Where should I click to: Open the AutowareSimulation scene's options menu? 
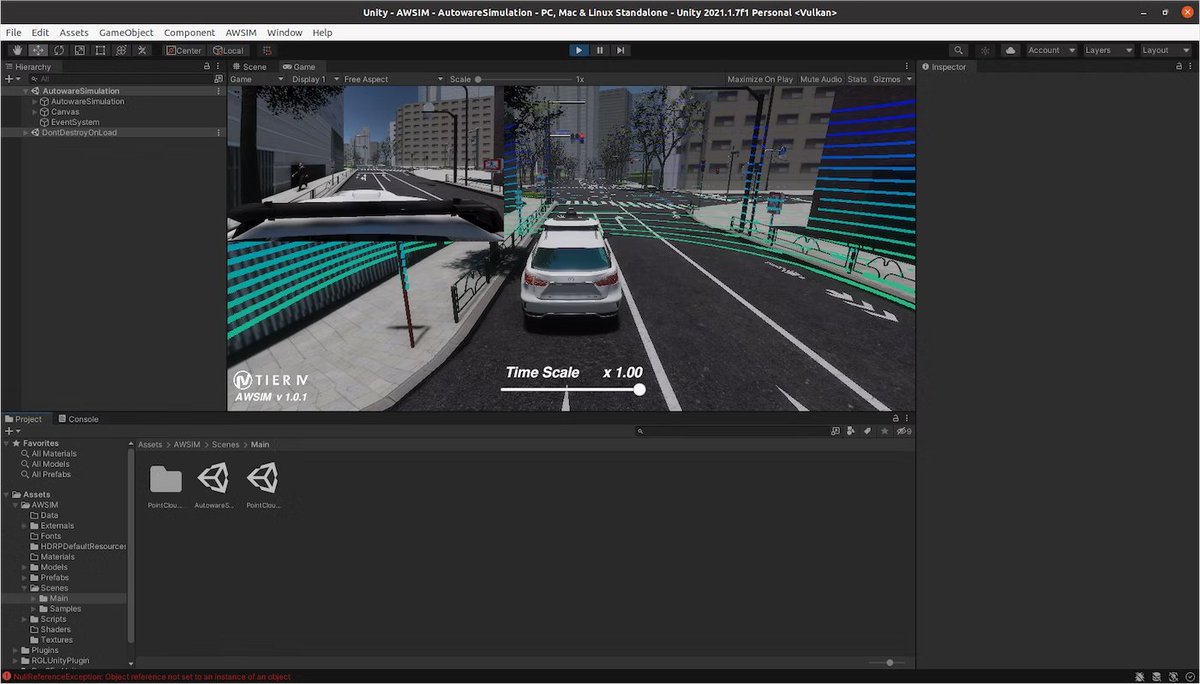219,91
